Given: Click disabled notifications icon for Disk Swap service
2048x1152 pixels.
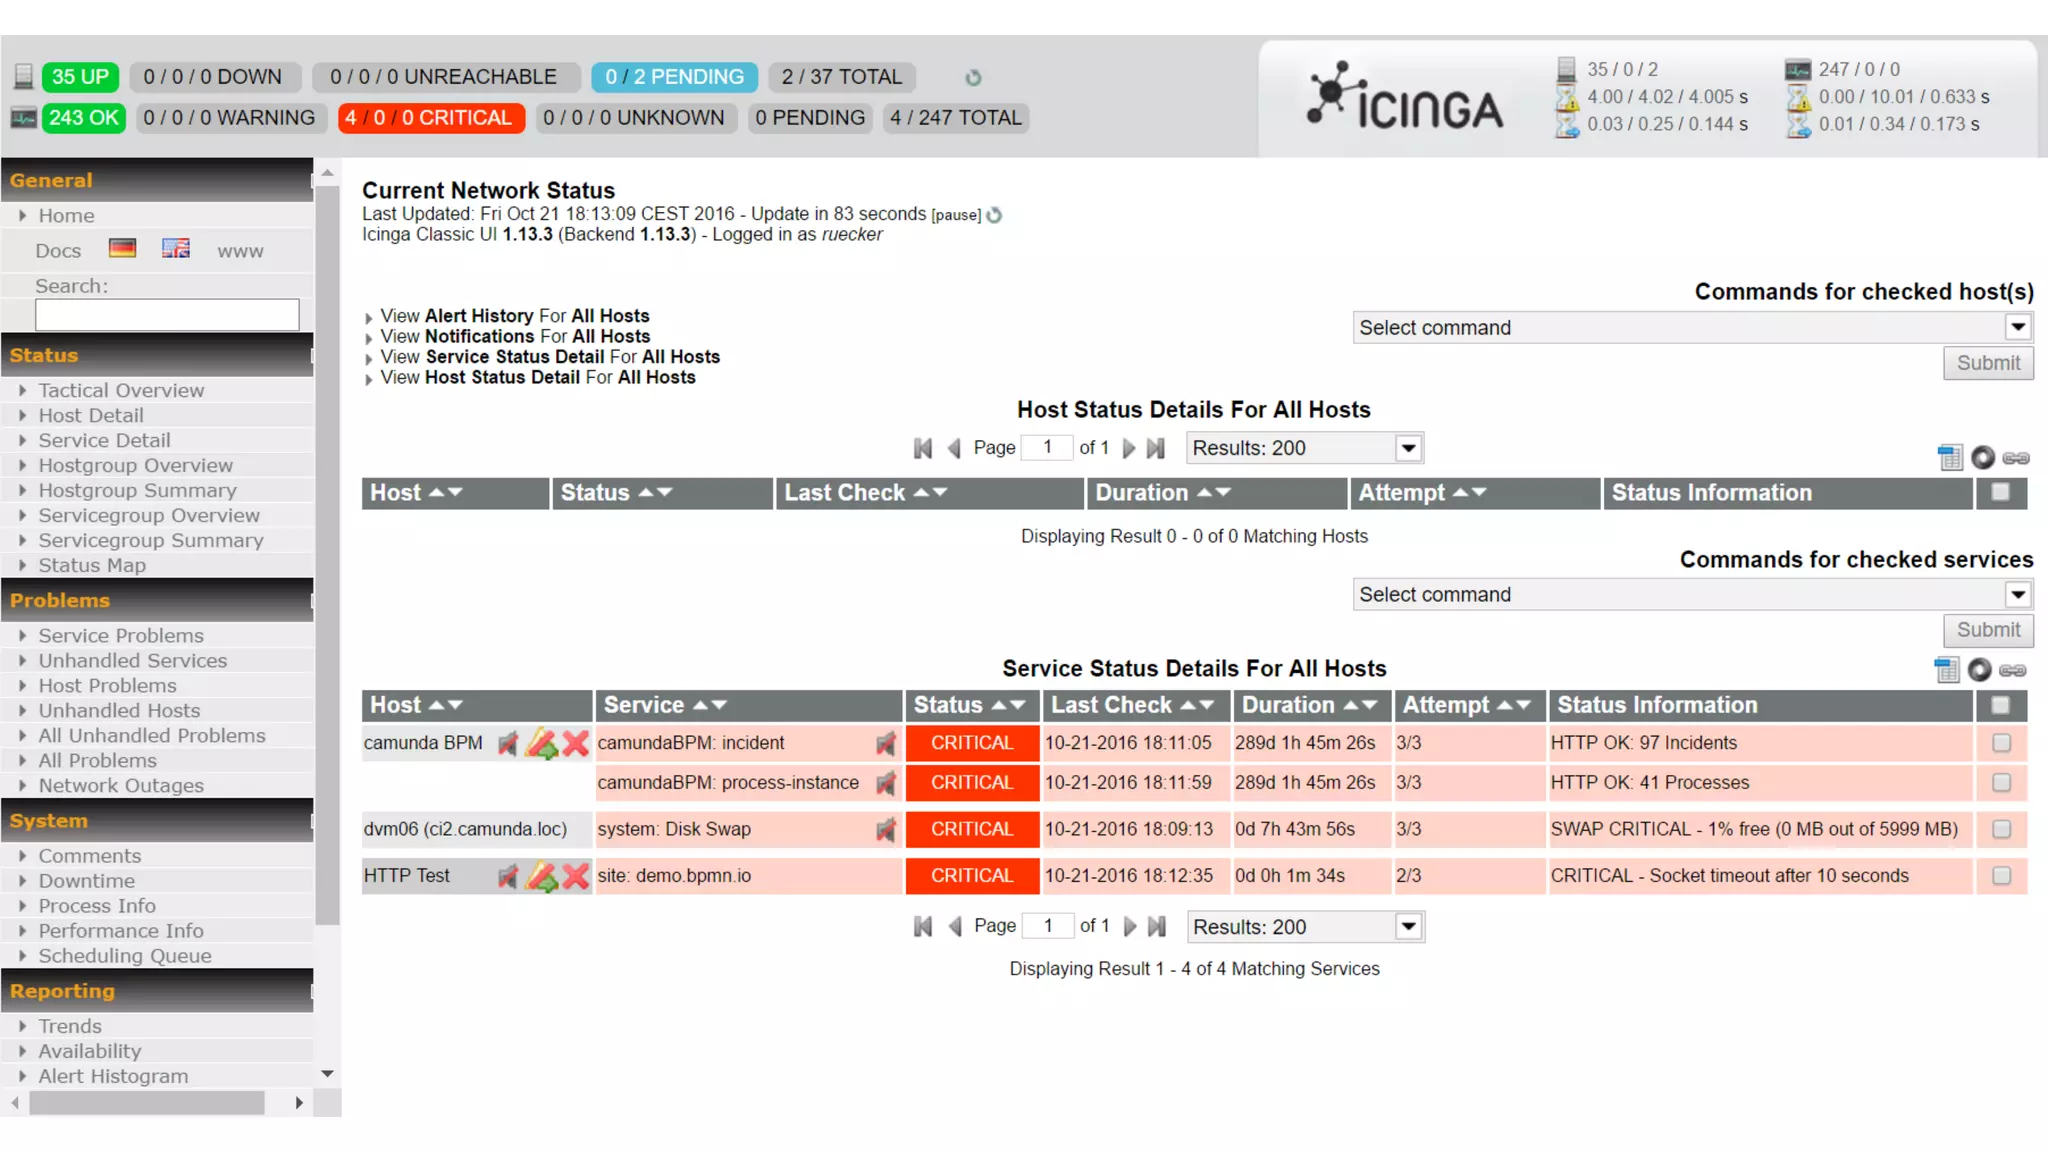Looking at the screenshot, I should coord(885,829).
